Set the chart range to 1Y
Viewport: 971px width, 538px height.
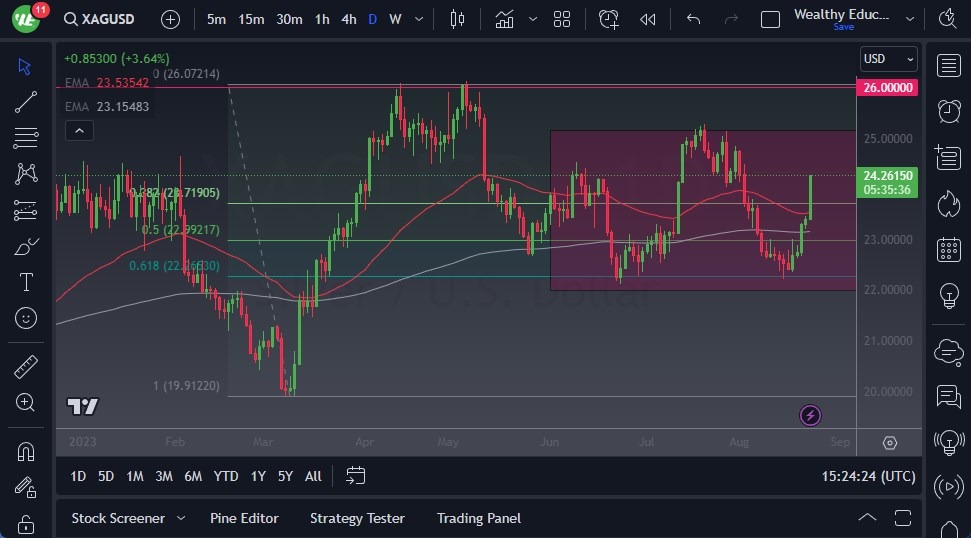pos(258,476)
